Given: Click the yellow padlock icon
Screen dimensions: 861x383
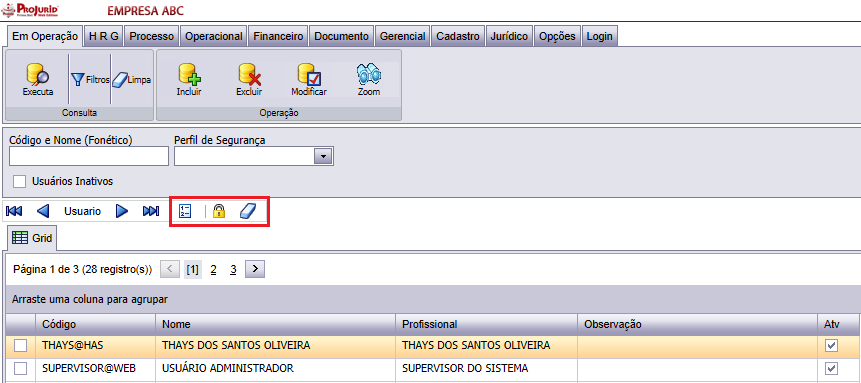Looking at the screenshot, I should (x=219, y=211).
